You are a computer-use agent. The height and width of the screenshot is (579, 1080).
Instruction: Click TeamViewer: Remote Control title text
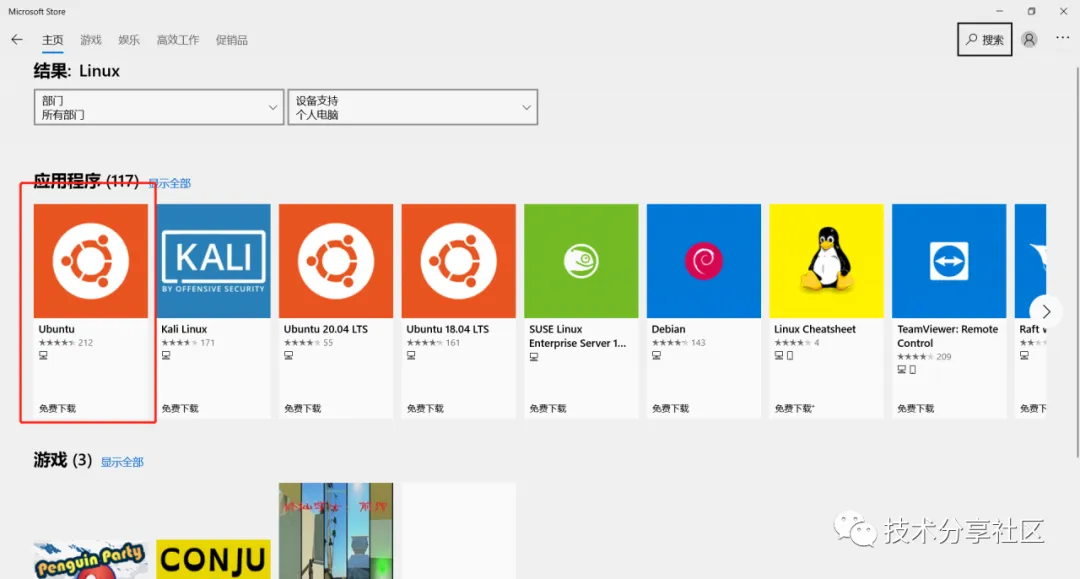pyautogui.click(x=947, y=336)
